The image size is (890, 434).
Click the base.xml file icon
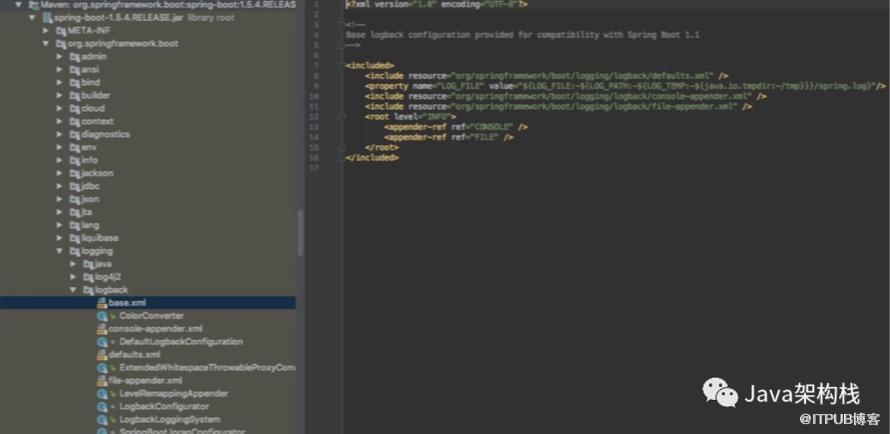(x=102, y=302)
